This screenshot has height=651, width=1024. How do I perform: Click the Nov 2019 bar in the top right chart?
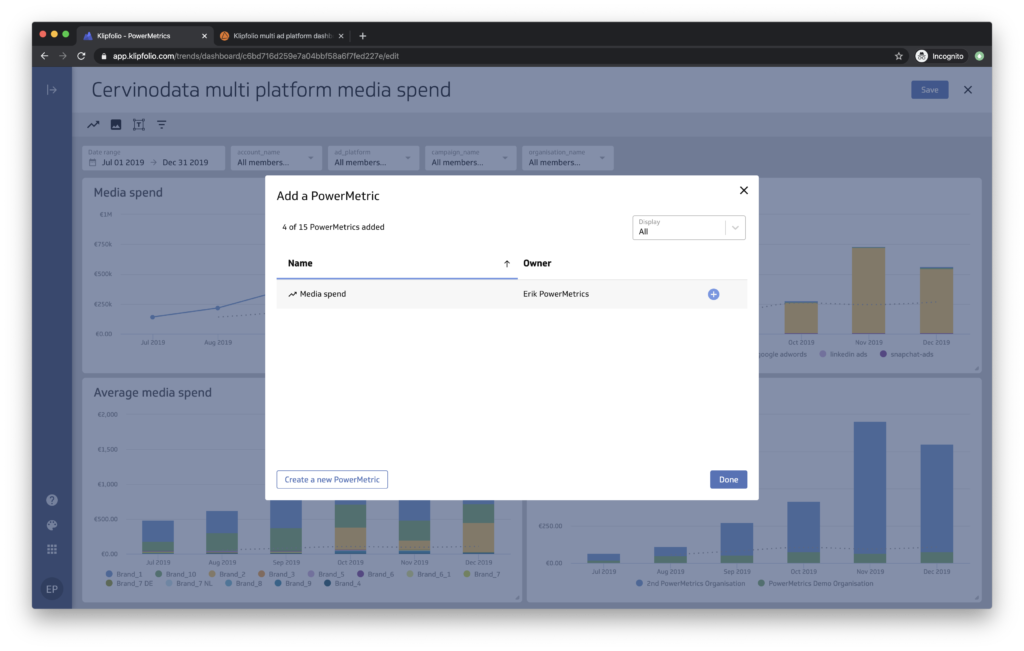click(x=869, y=291)
